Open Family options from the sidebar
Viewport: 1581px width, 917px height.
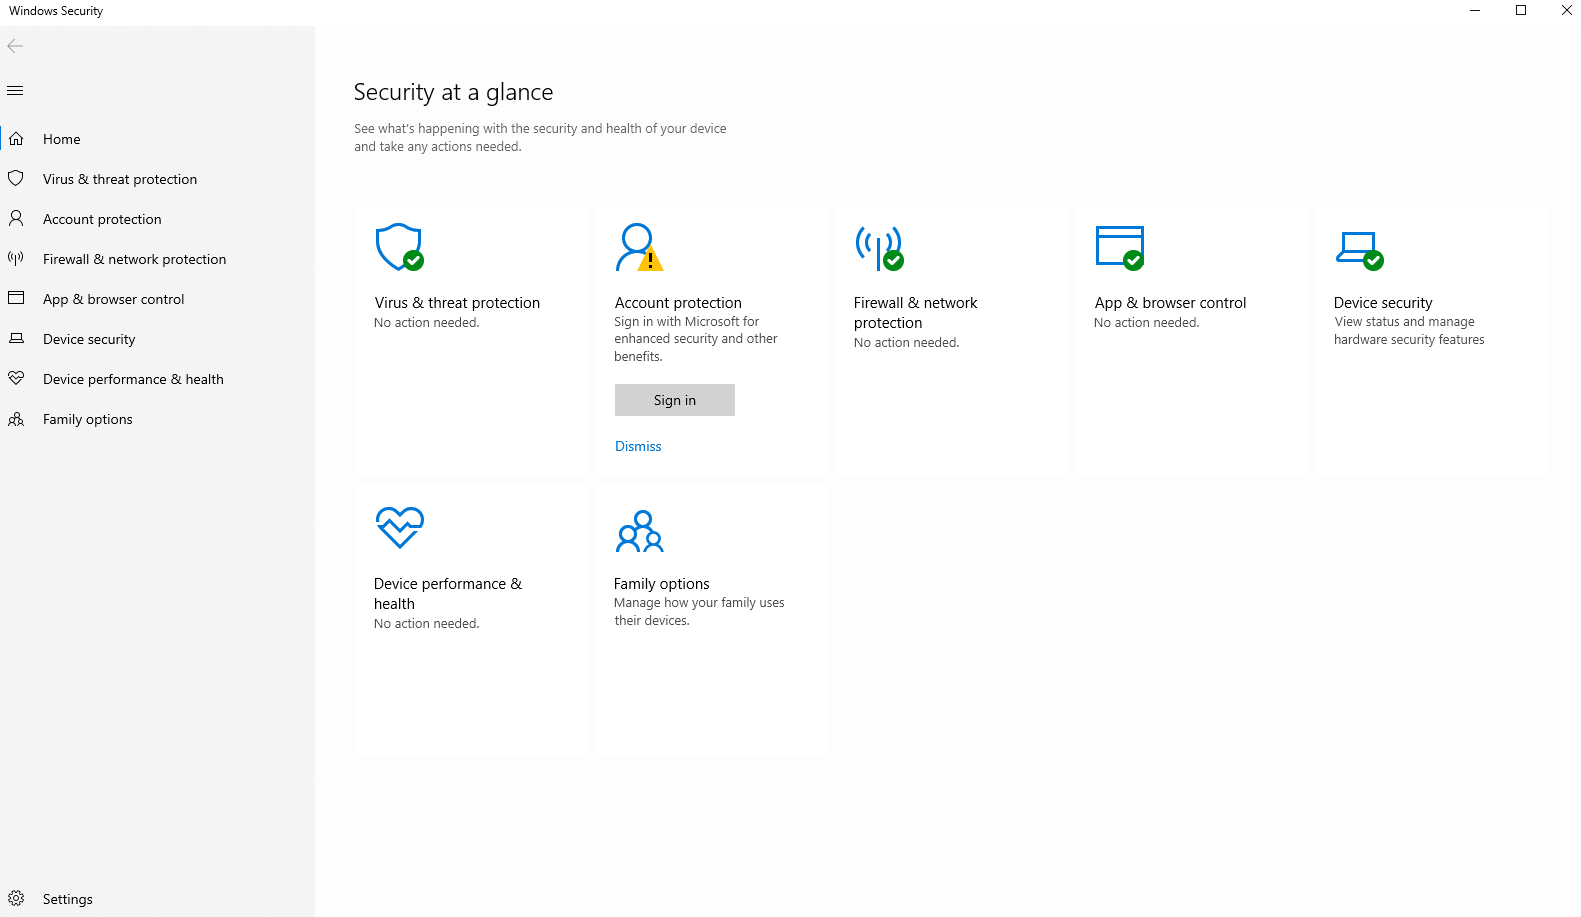coord(157,419)
